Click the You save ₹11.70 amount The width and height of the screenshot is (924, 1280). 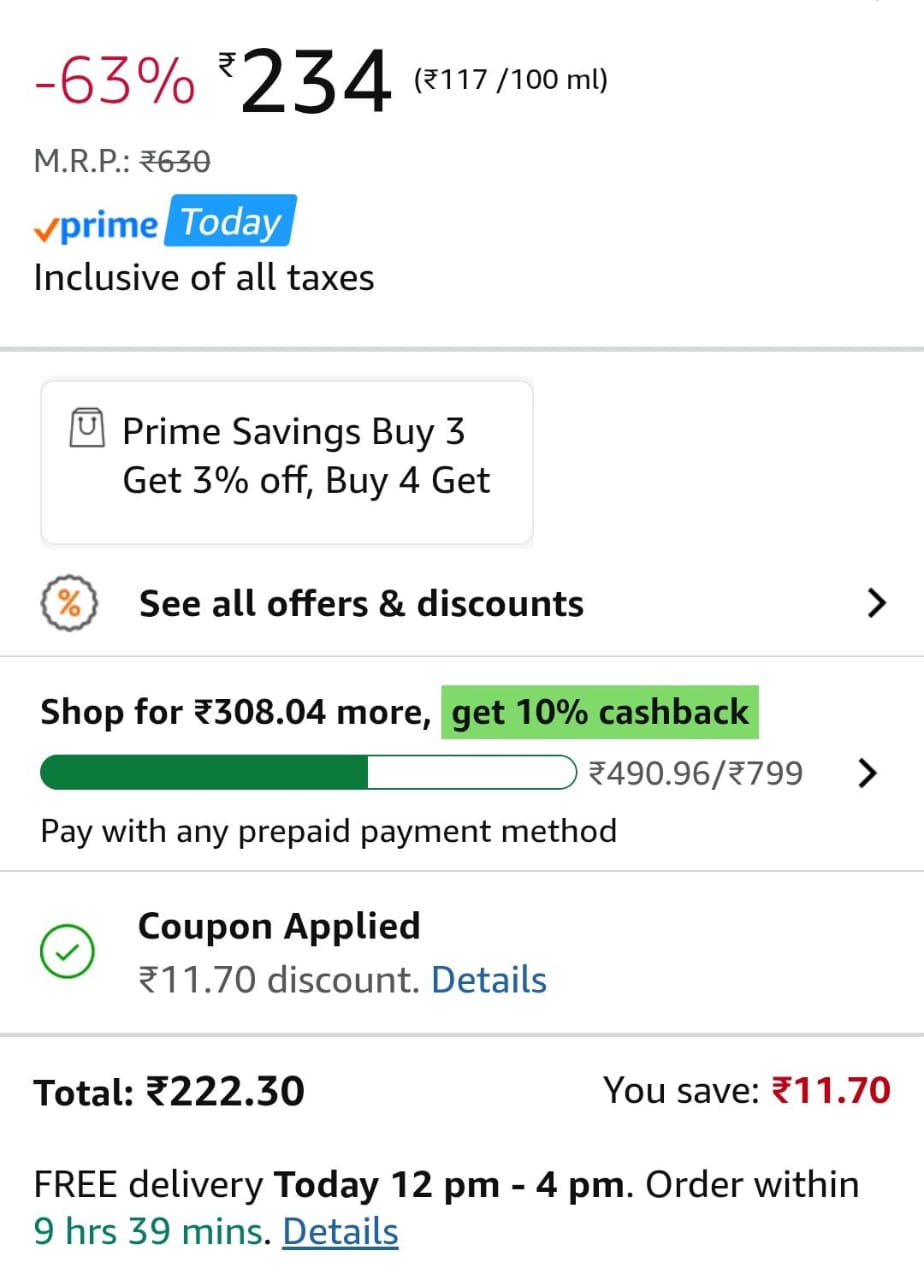(x=830, y=1090)
